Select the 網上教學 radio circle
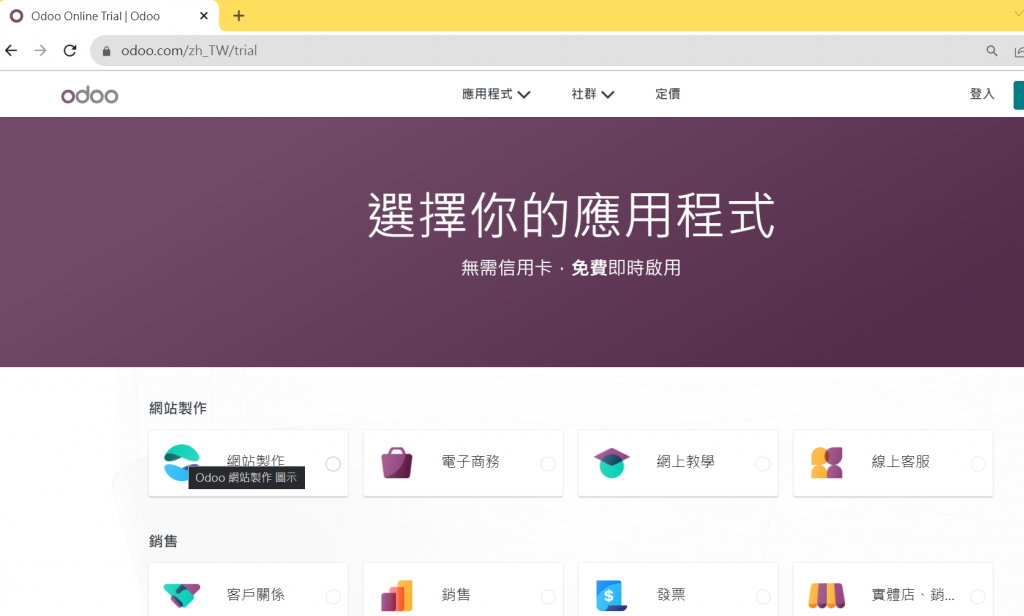1024x616 pixels. click(763, 464)
